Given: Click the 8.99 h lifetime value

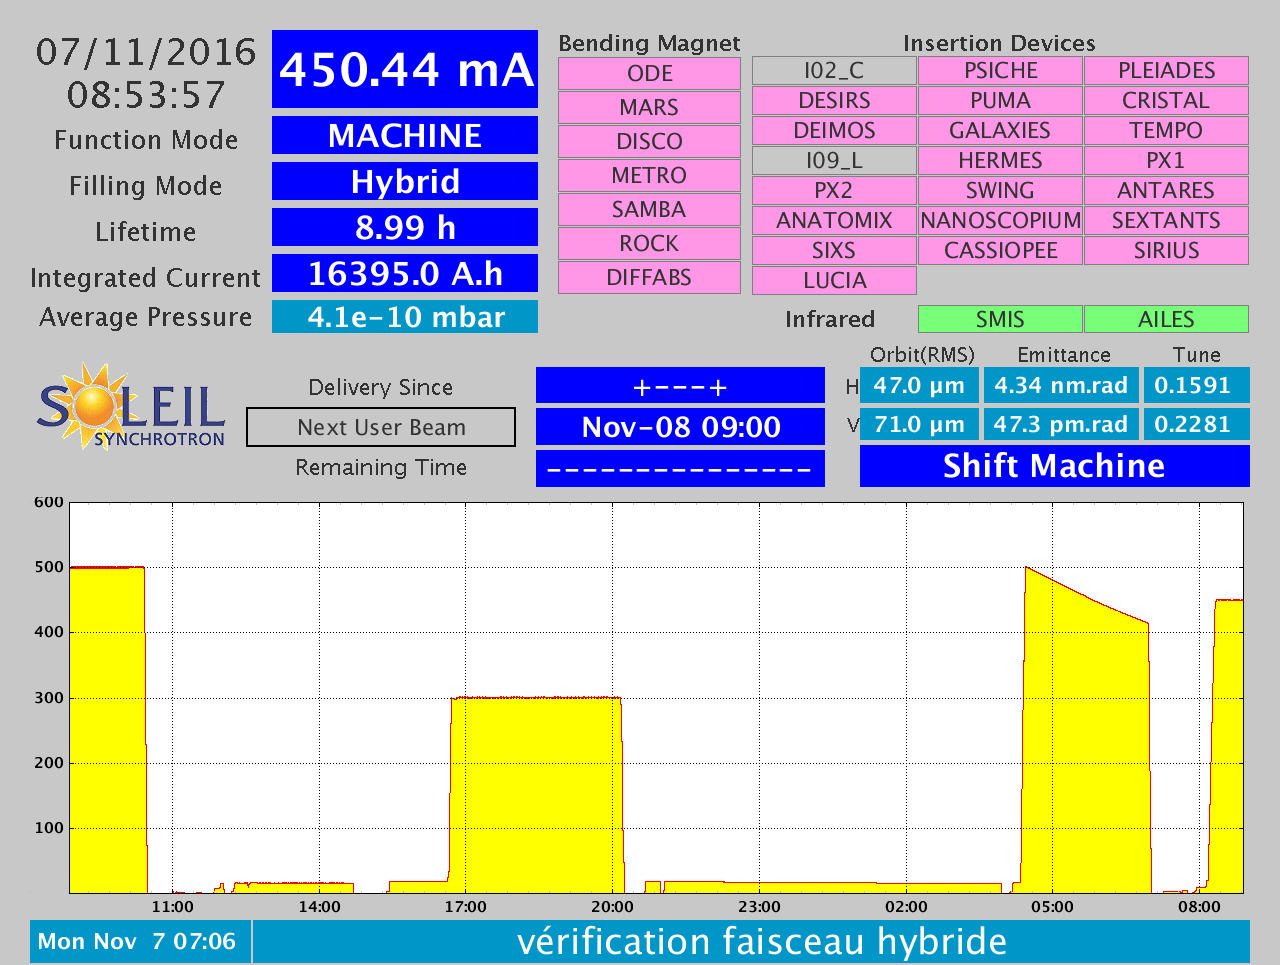Looking at the screenshot, I should point(405,227).
